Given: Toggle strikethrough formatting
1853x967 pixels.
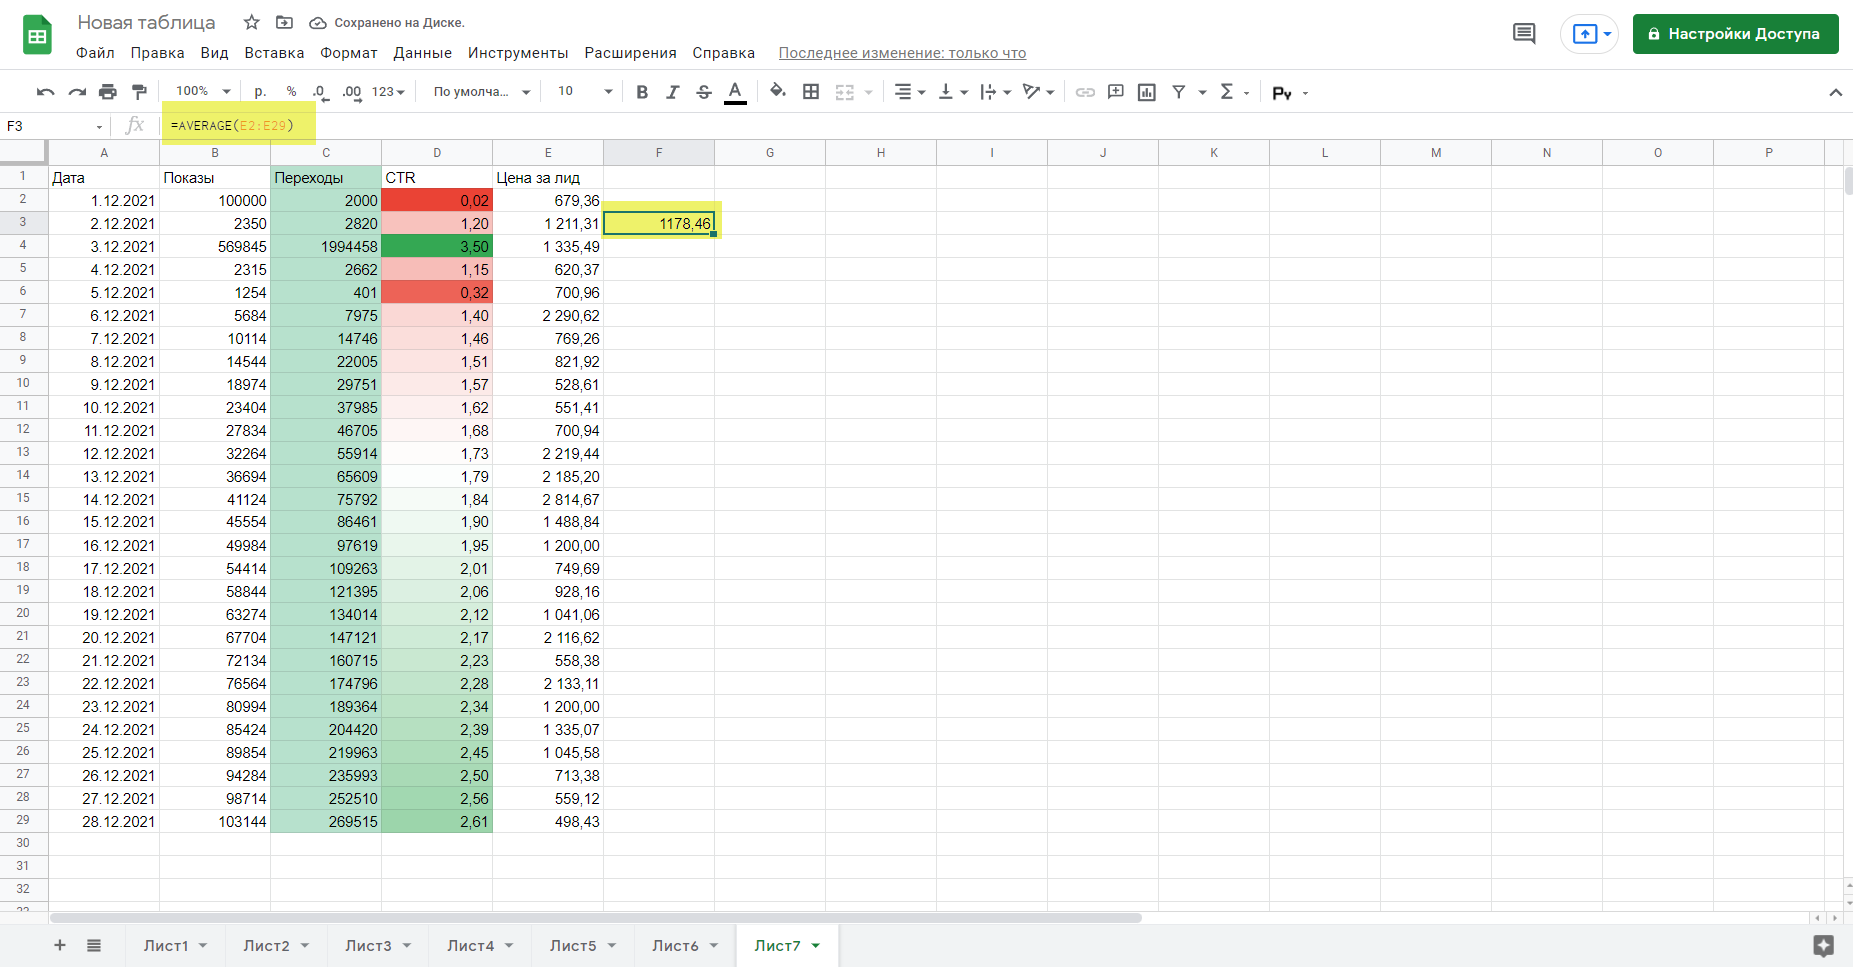Looking at the screenshot, I should coord(704,92).
